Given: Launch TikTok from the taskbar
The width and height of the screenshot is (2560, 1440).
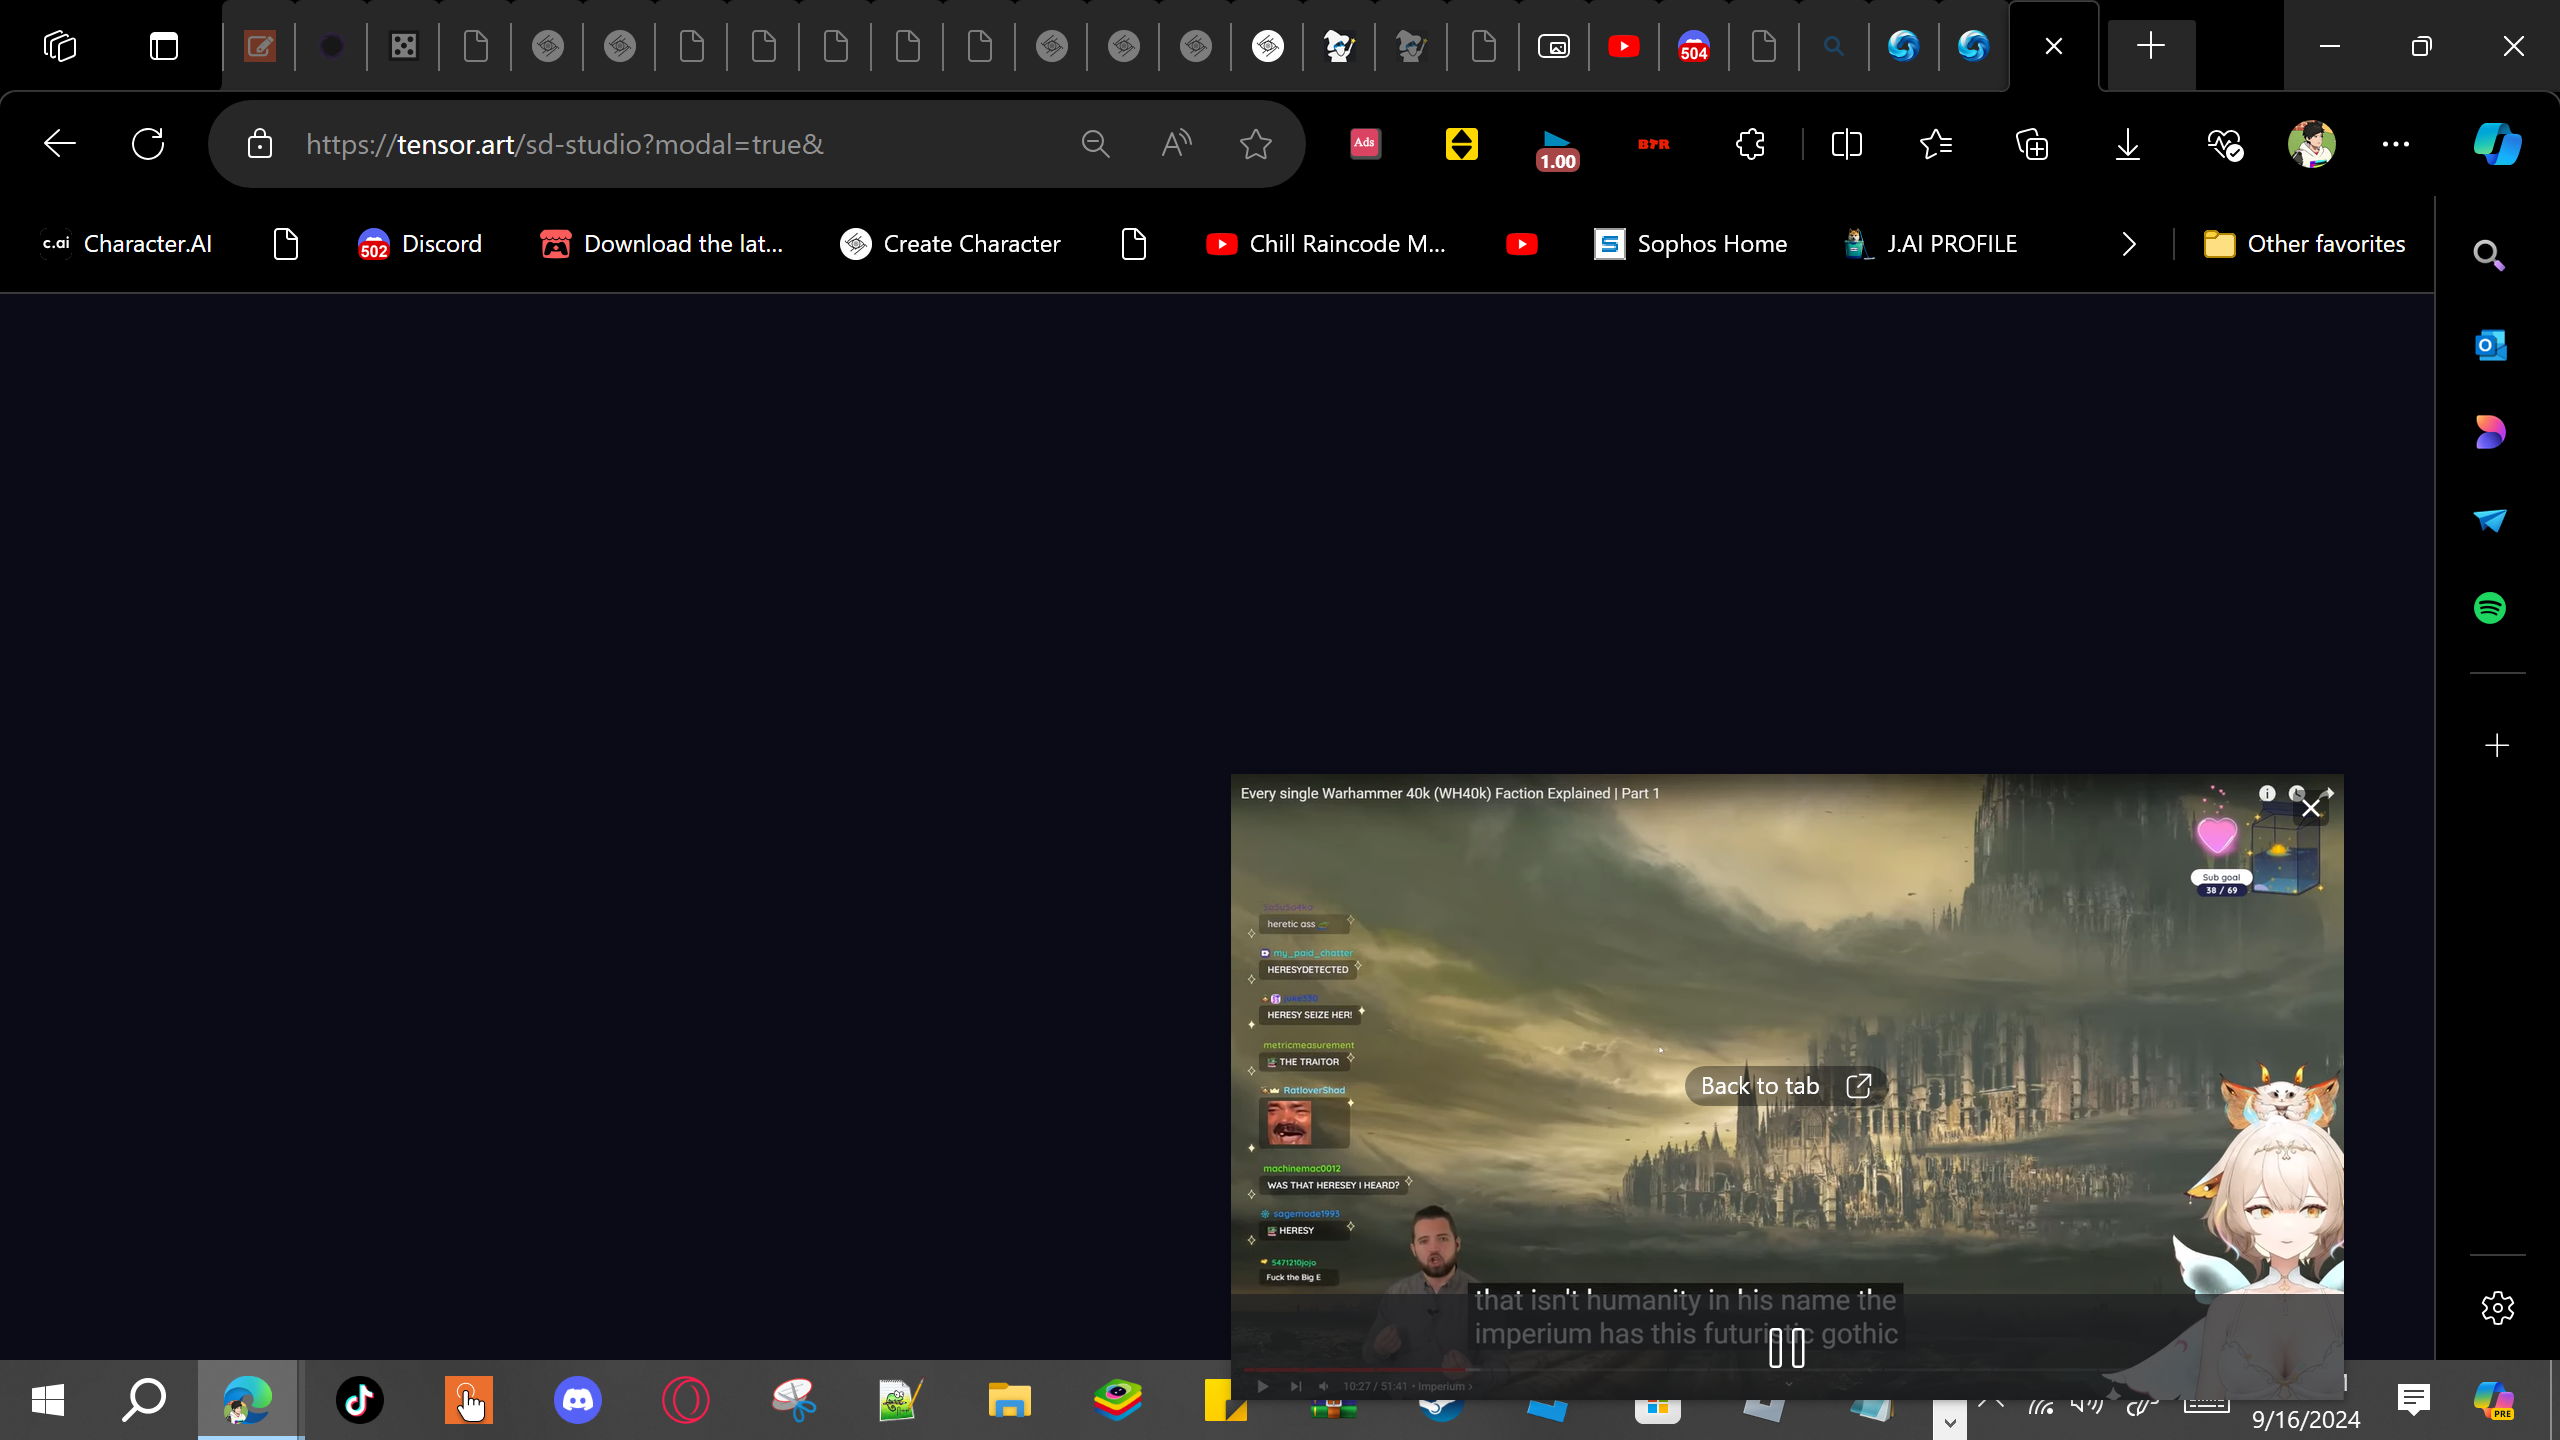Looking at the screenshot, I should 360,1400.
